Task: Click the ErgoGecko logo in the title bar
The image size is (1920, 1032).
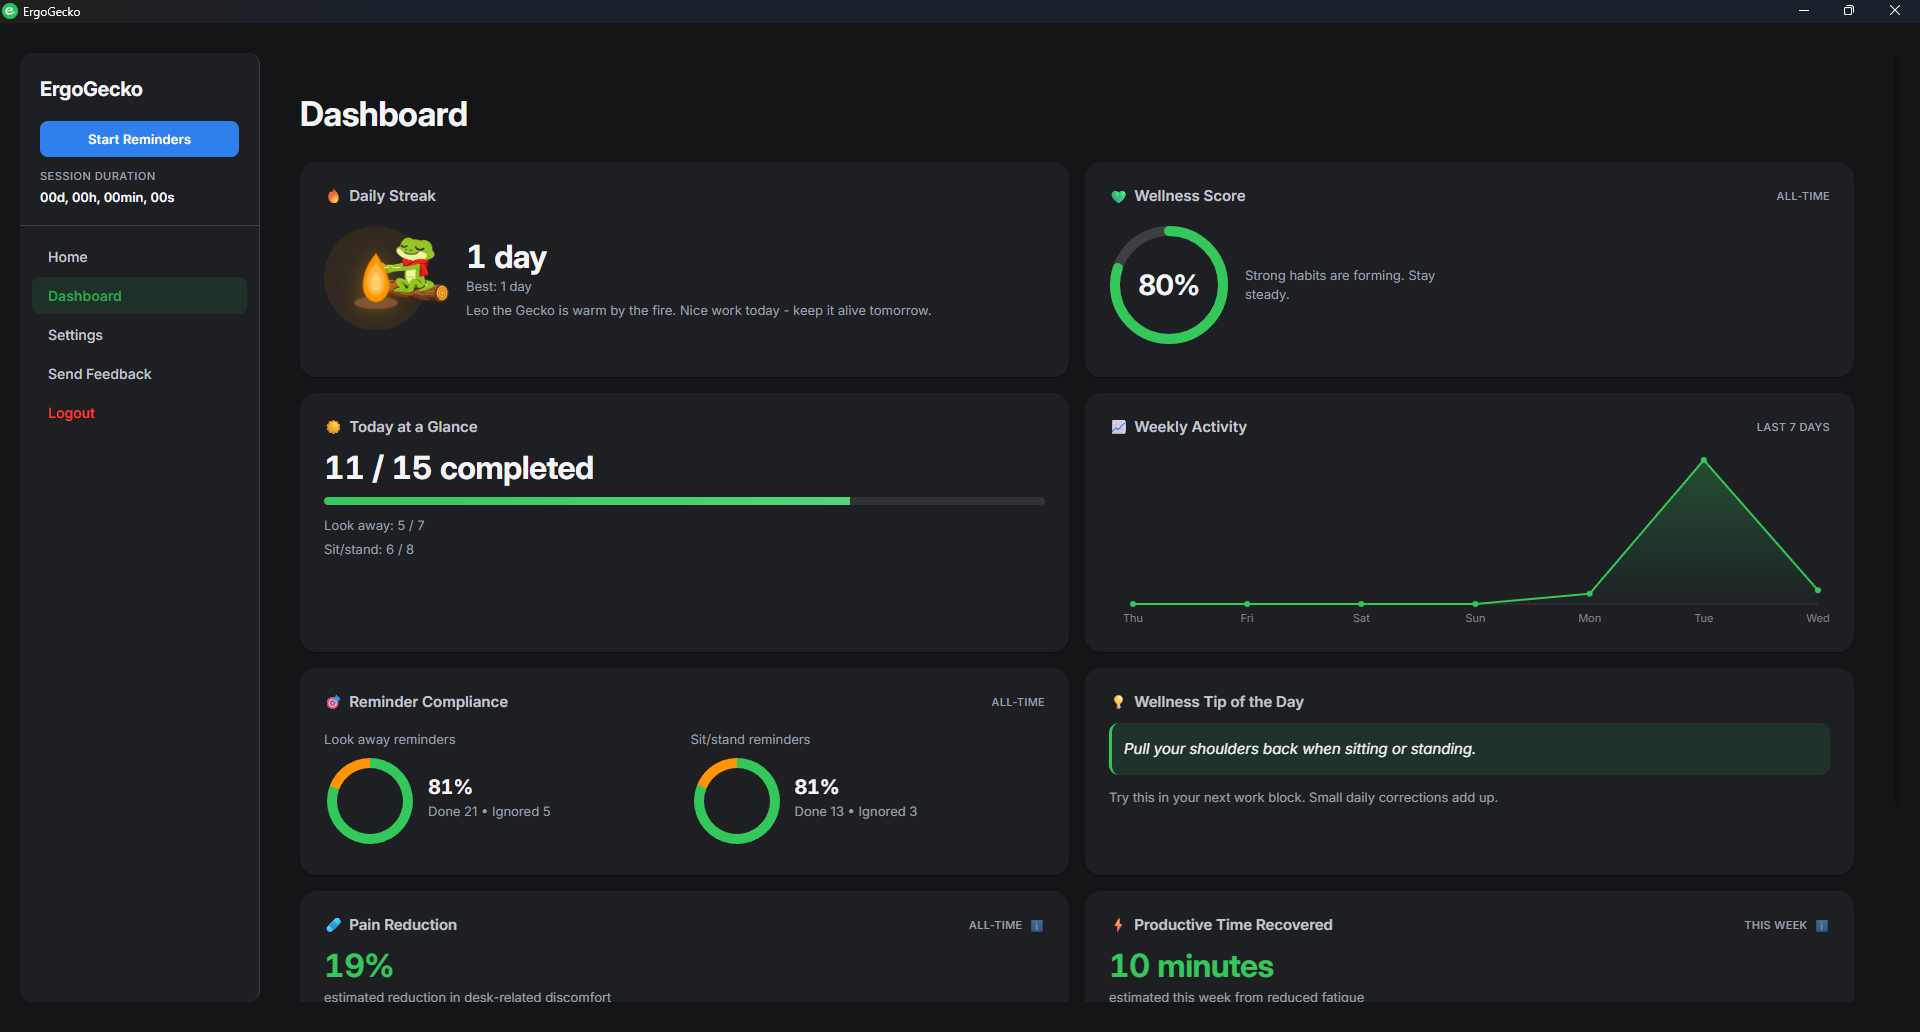Action: pyautogui.click(x=11, y=11)
